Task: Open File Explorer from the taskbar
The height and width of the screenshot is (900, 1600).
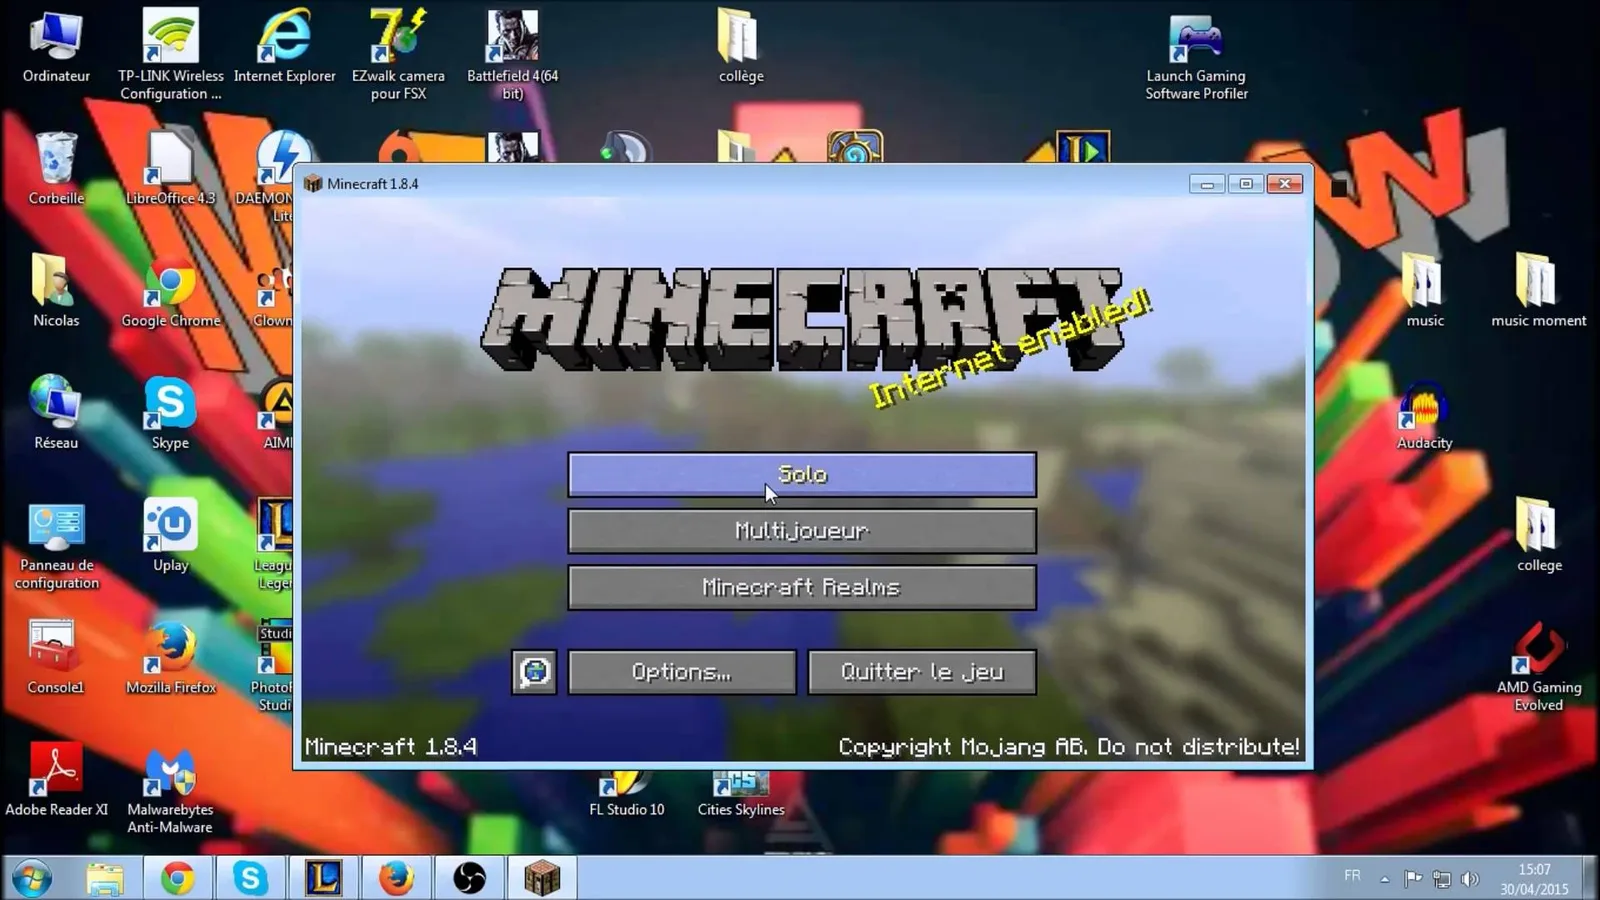Action: point(105,879)
